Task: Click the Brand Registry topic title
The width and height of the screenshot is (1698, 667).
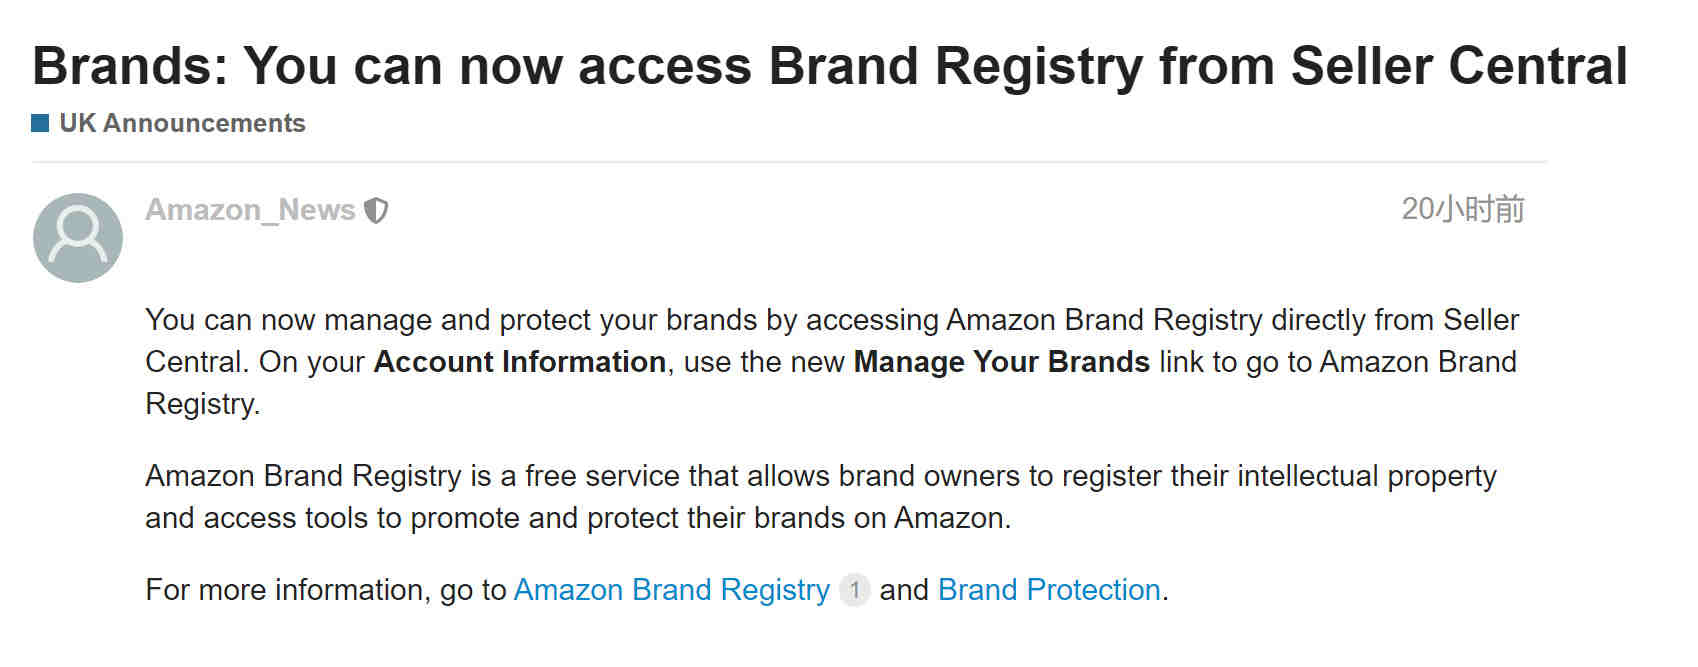Action: 830,66
